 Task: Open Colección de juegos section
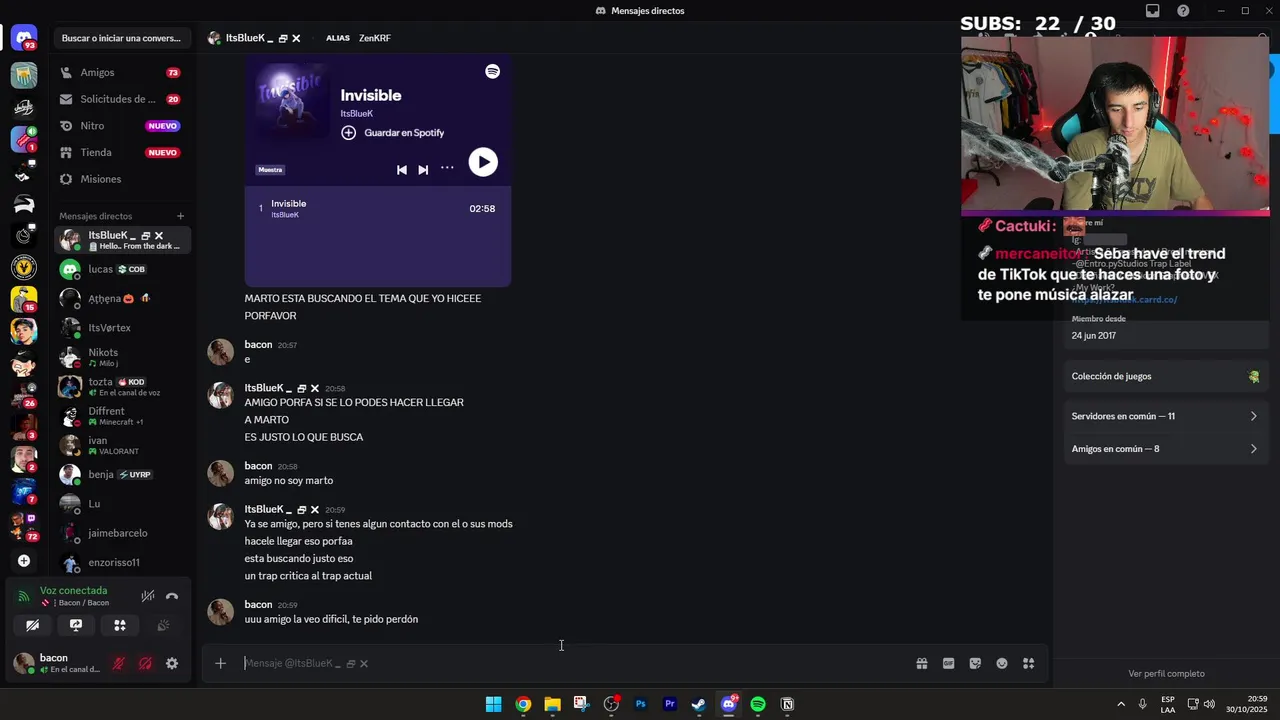point(1165,376)
